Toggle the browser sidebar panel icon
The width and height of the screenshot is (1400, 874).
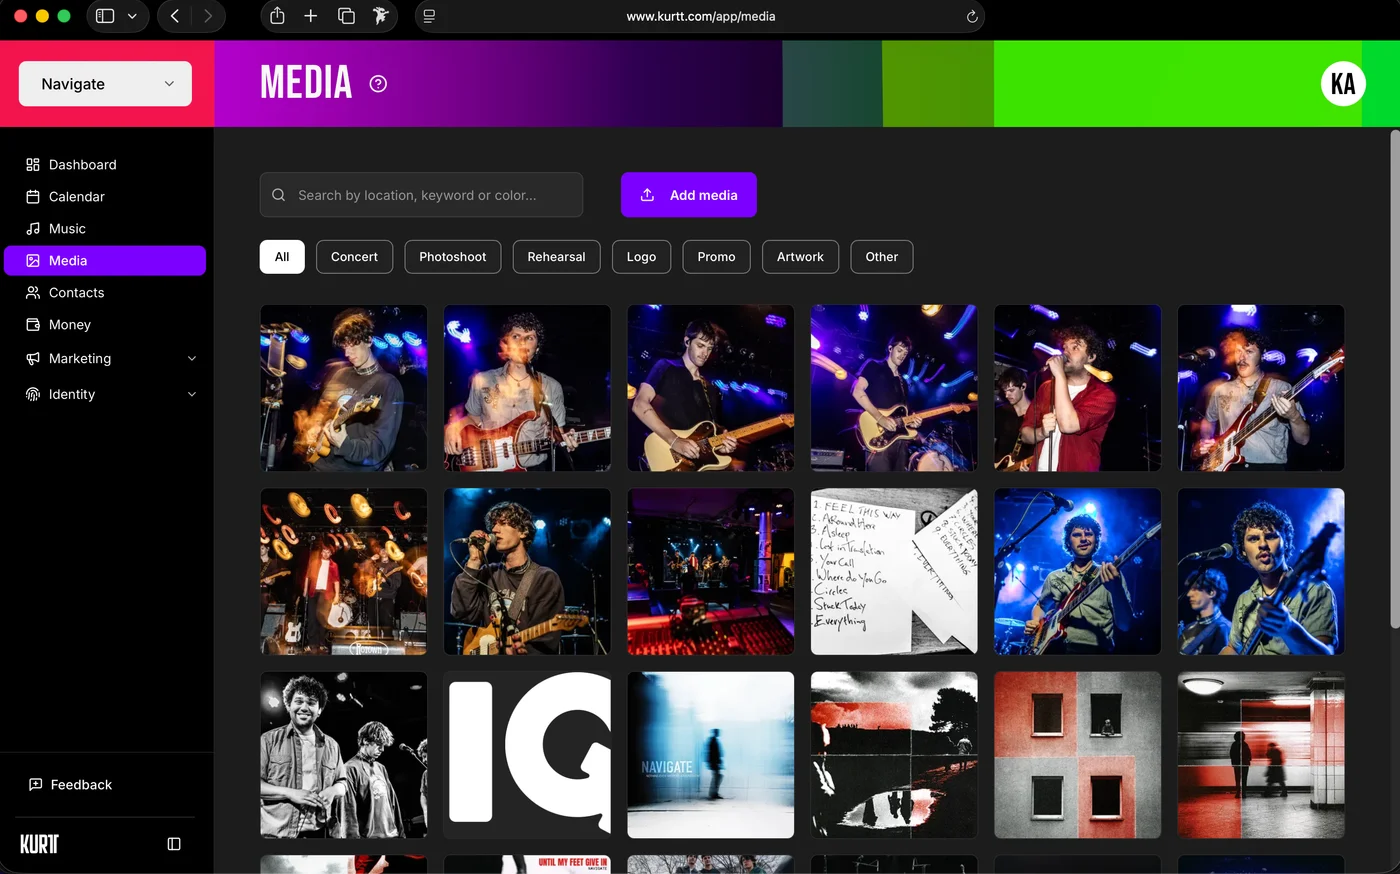tap(105, 16)
